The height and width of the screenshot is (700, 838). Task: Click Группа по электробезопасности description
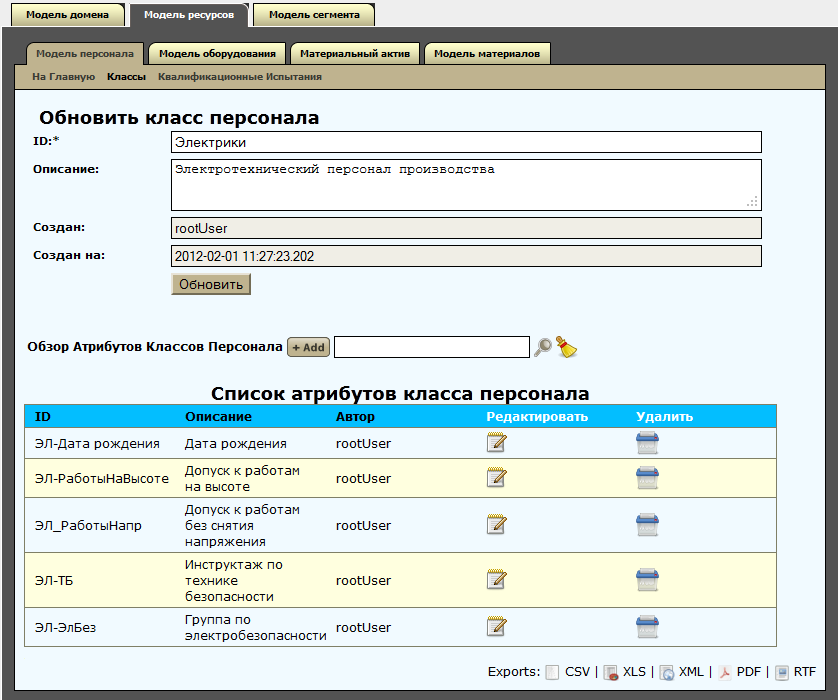pyautogui.click(x=255, y=628)
